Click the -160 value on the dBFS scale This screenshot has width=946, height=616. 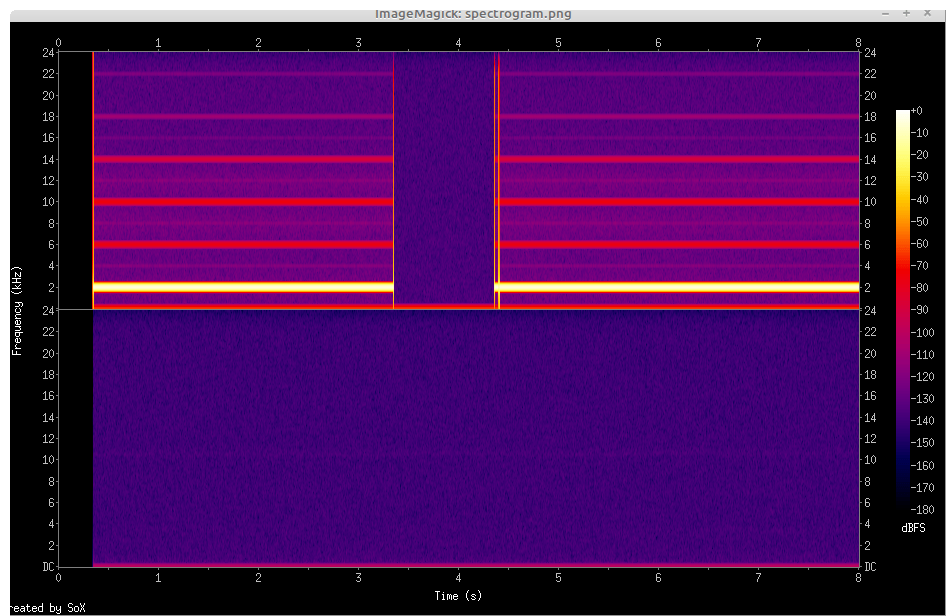tap(922, 466)
